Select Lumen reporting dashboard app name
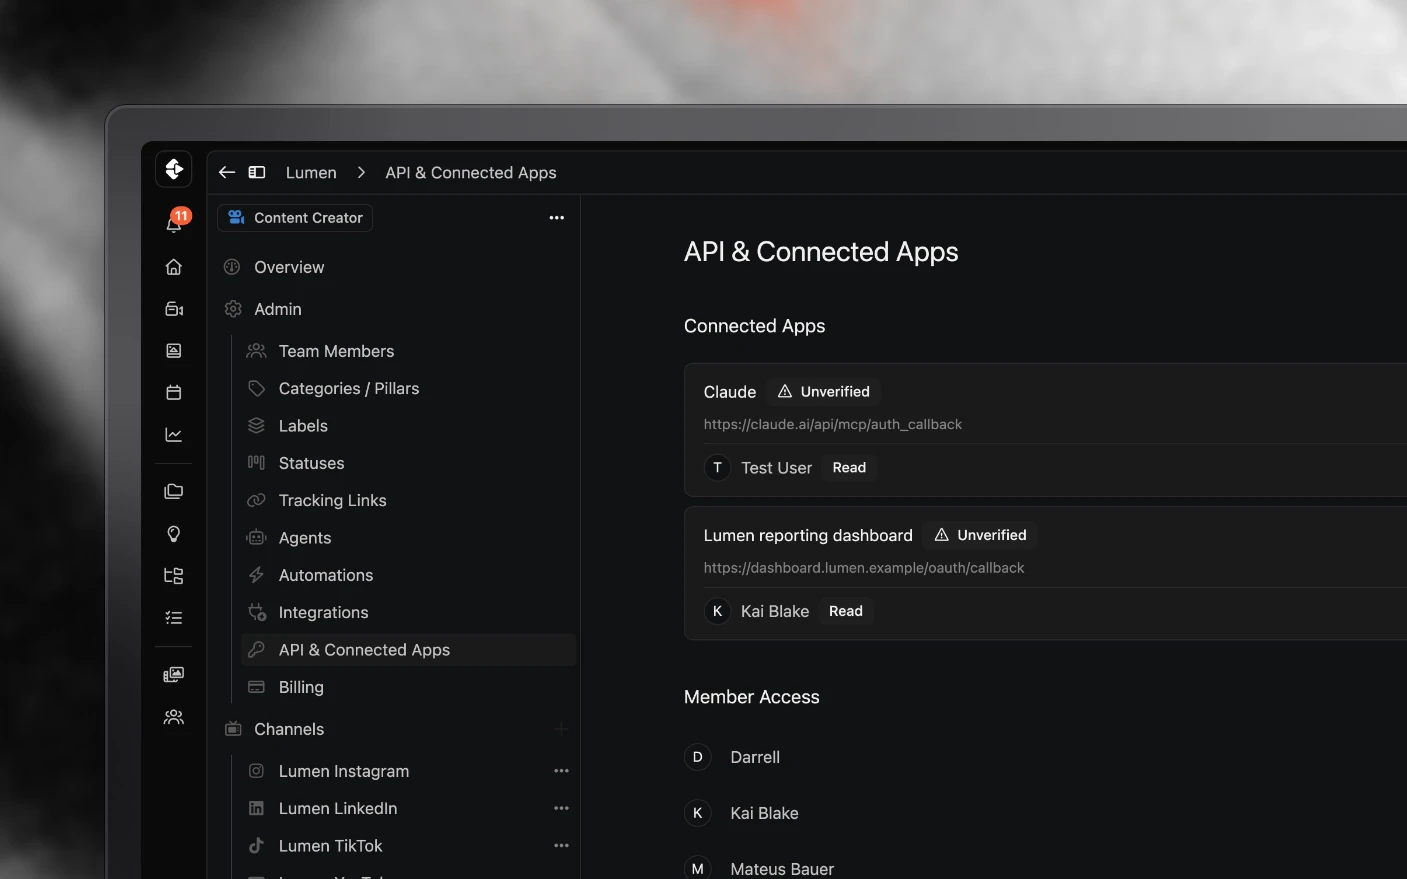The image size is (1407, 879). (808, 535)
